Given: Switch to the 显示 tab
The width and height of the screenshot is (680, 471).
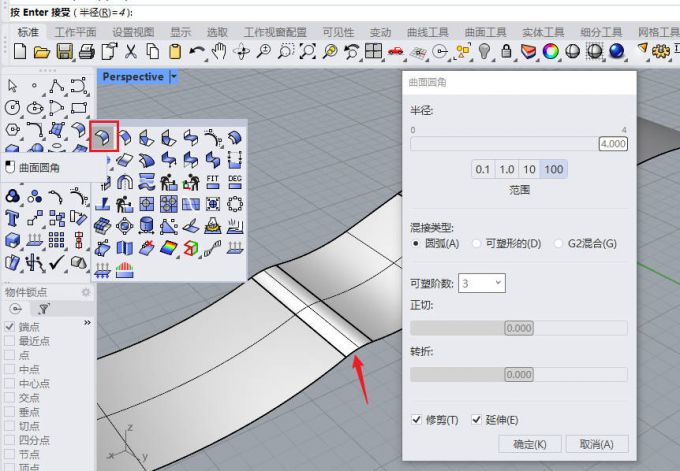Looking at the screenshot, I should (181, 32).
